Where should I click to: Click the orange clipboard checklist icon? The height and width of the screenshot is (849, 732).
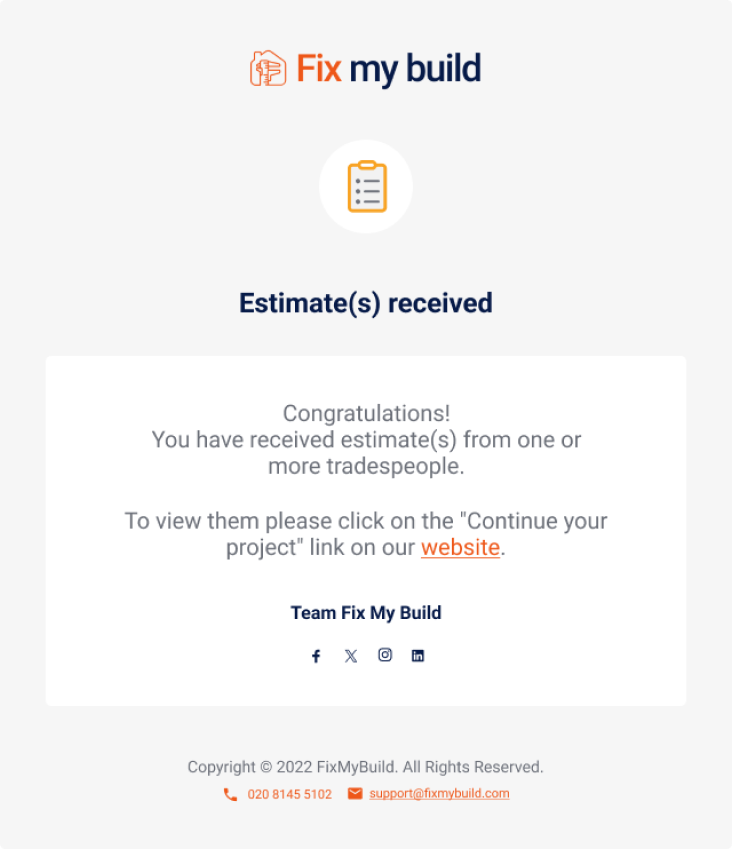tap(367, 187)
